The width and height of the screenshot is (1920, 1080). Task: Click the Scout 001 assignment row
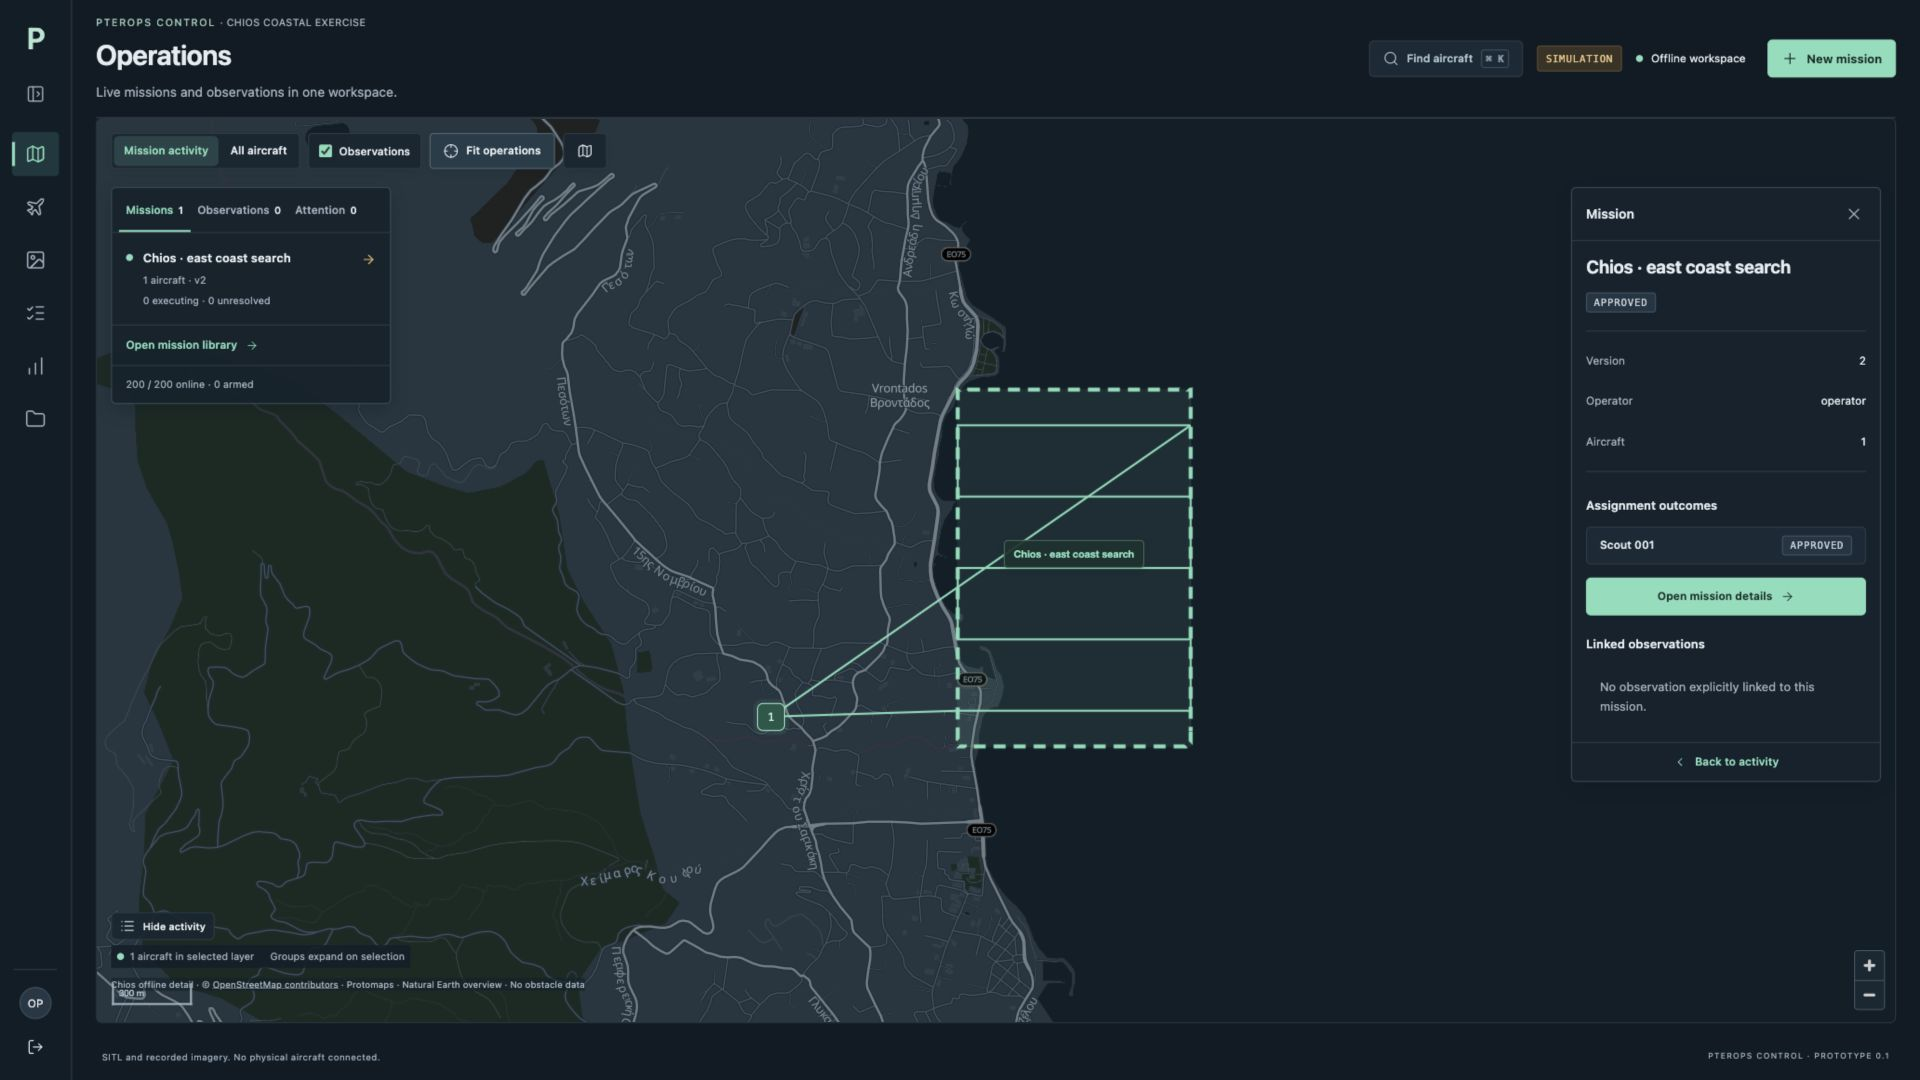pos(1725,546)
